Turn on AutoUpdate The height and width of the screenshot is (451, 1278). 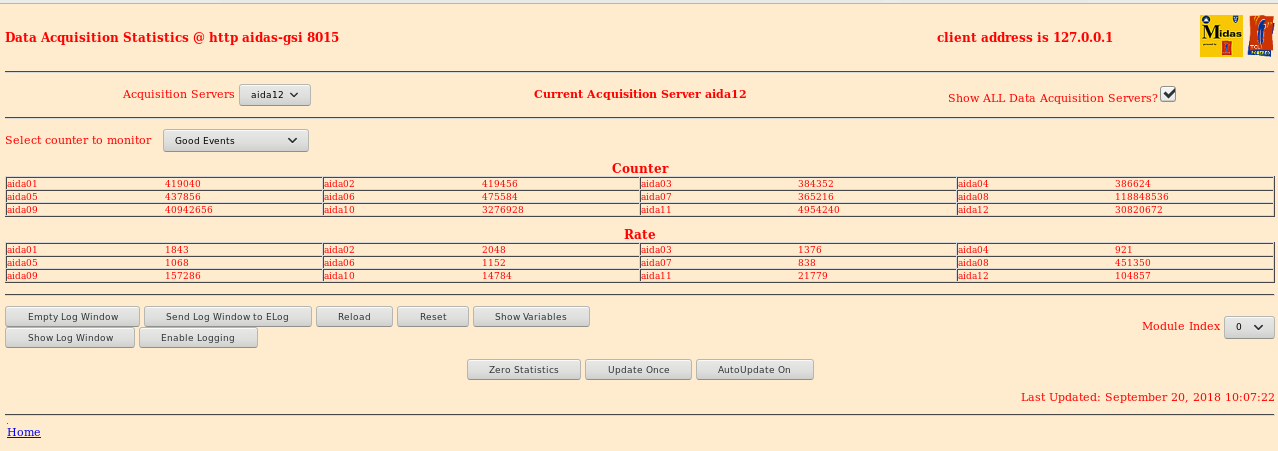755,370
